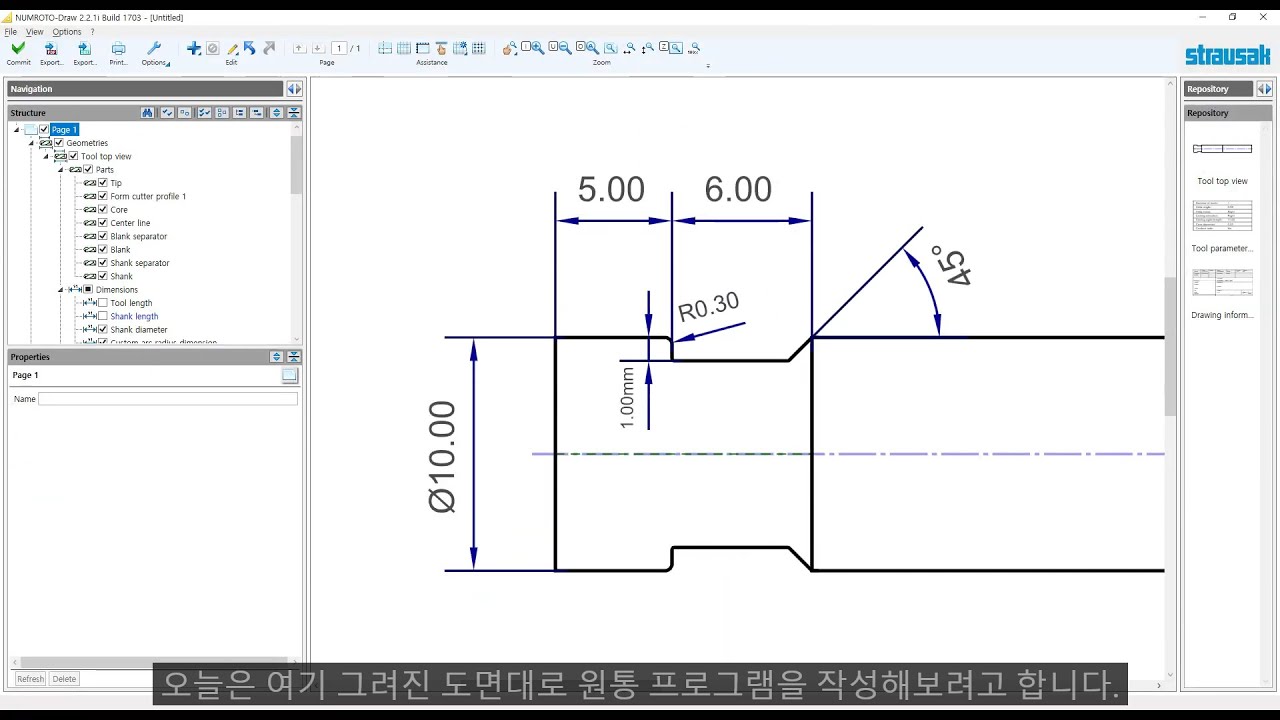Click the green Commit checkmark icon
1280x720 pixels.
[18, 48]
